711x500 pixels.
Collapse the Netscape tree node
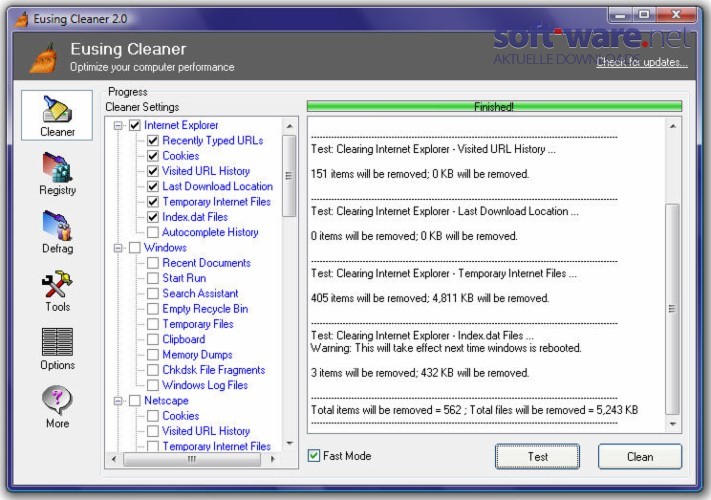[x=118, y=401]
